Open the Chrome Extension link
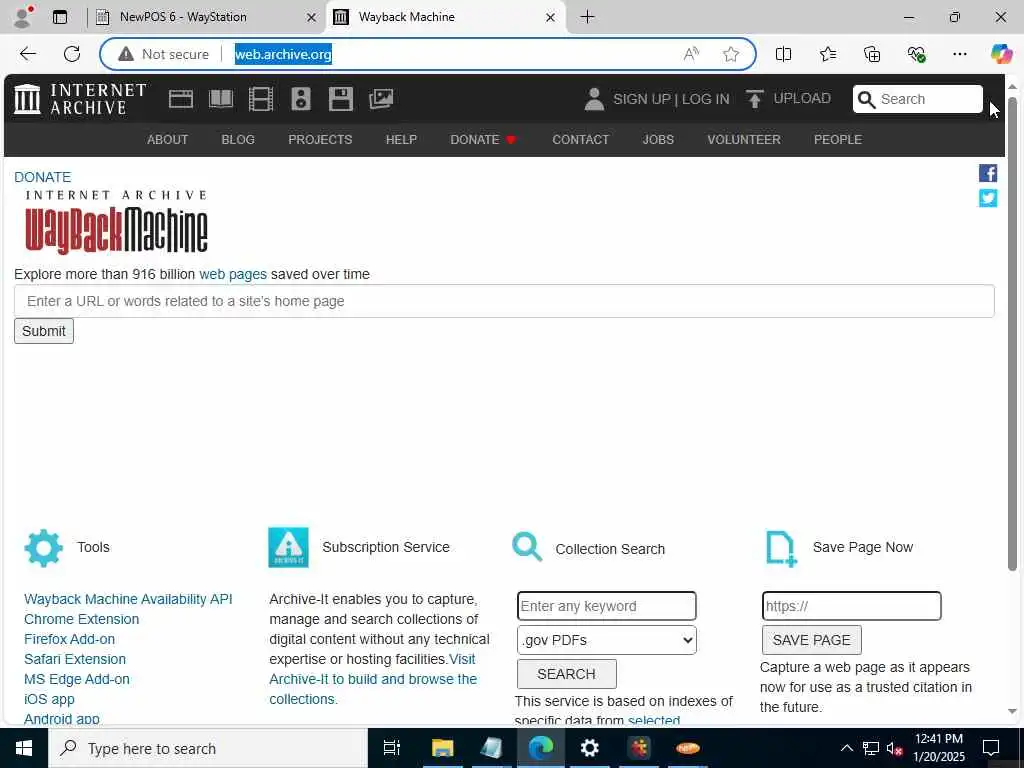Viewport: 1024px width, 768px height. 82,619
